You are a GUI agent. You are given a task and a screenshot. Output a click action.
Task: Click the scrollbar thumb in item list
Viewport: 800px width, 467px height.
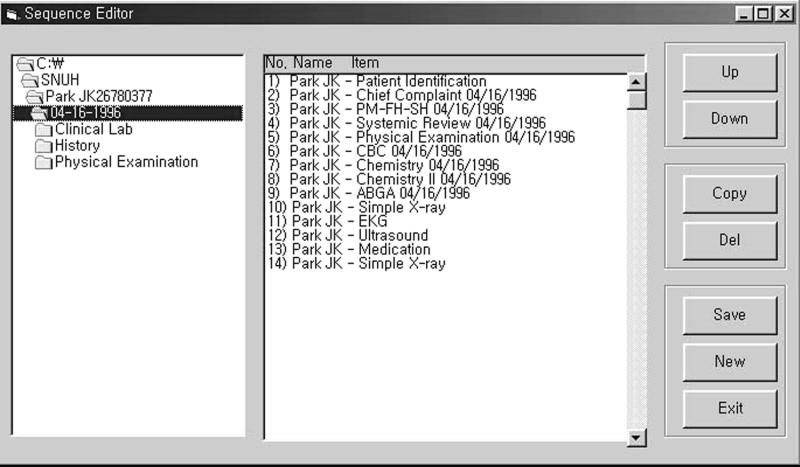click(636, 100)
